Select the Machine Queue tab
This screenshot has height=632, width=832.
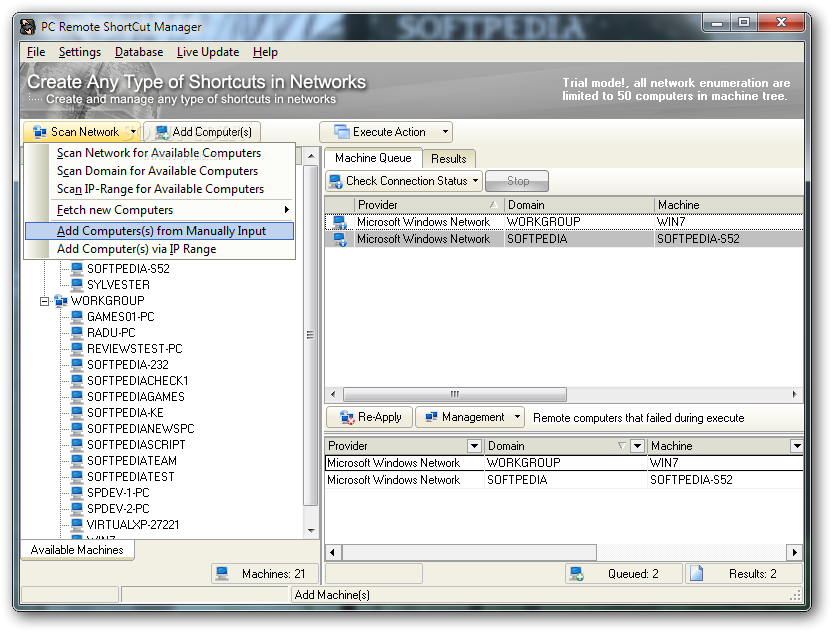click(373, 158)
